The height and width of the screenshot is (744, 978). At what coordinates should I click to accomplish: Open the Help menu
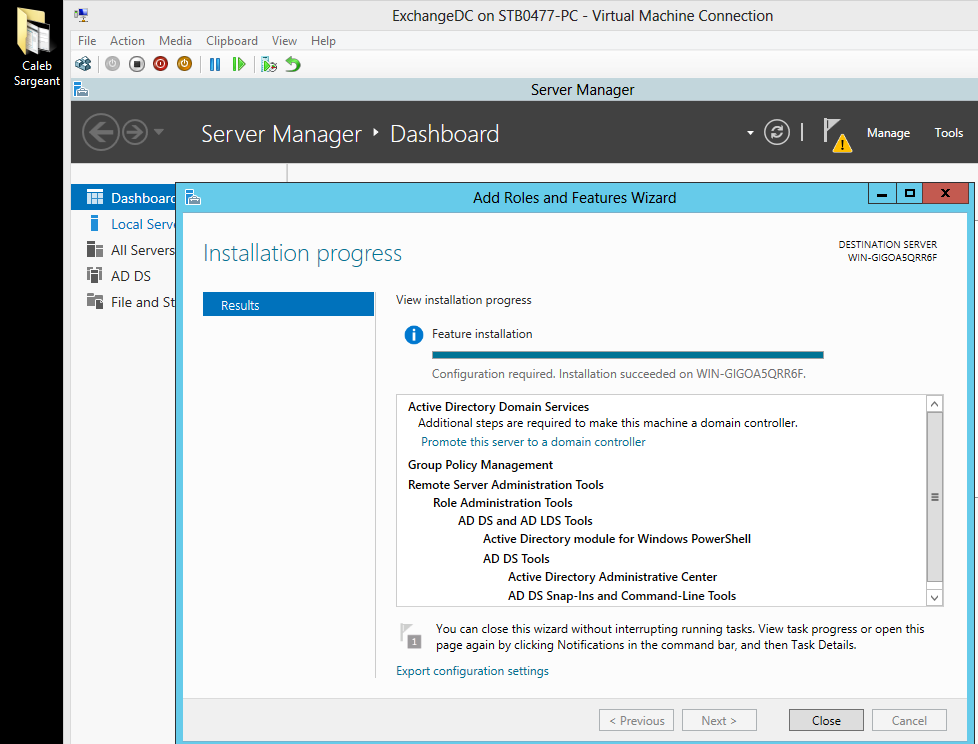[323, 41]
